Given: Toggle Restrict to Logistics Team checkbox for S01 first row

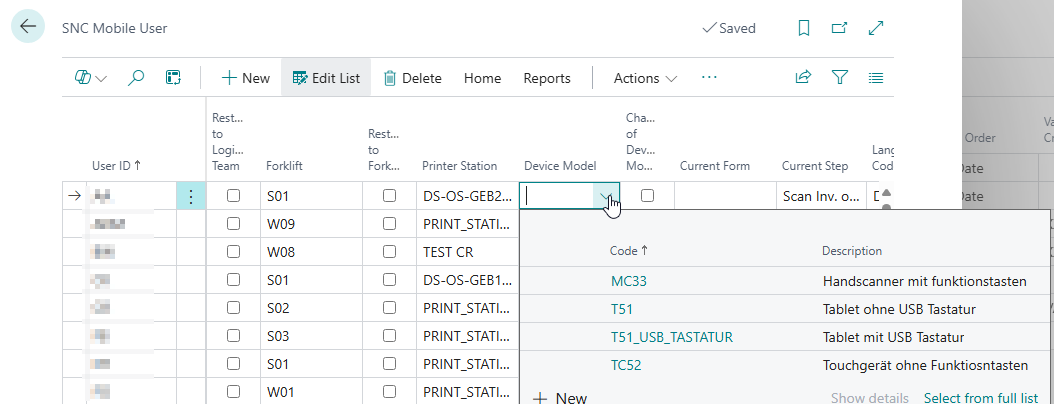Looking at the screenshot, I should (233, 197).
